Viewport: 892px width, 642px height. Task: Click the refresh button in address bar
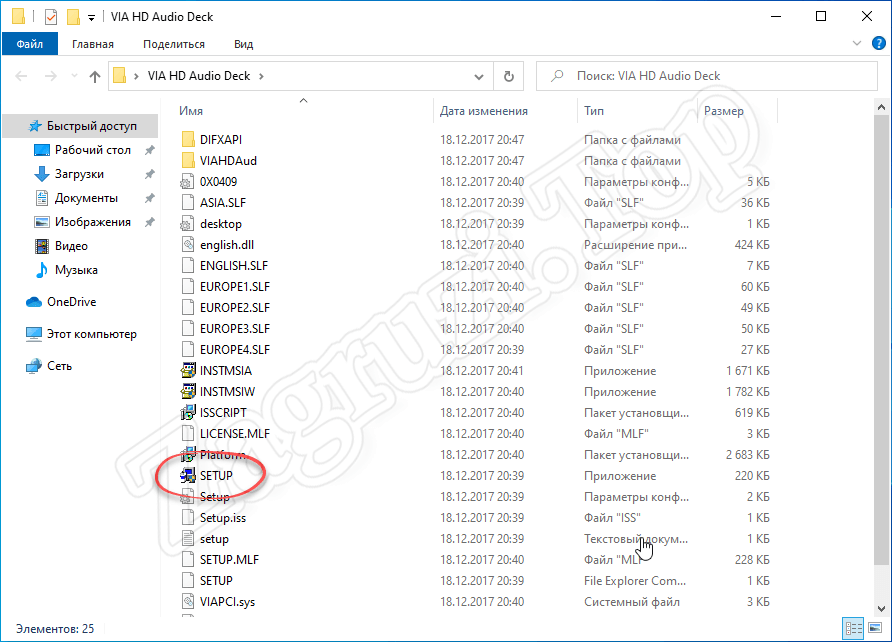[508, 76]
